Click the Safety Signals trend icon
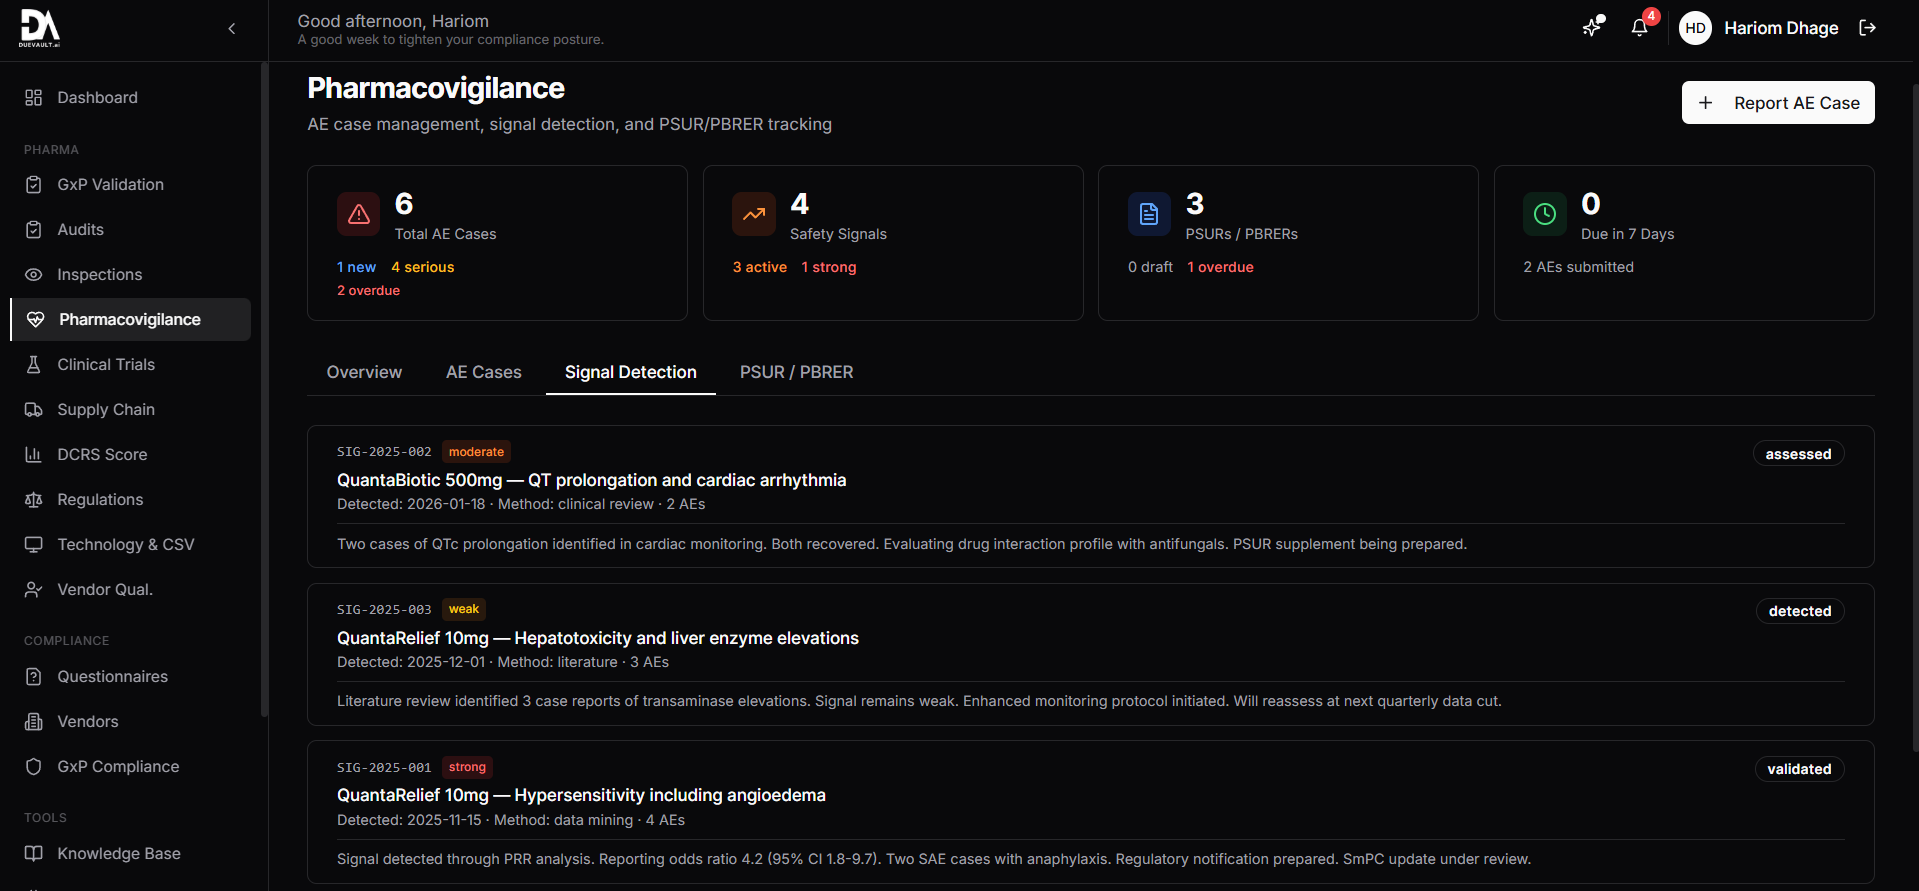 tap(754, 214)
